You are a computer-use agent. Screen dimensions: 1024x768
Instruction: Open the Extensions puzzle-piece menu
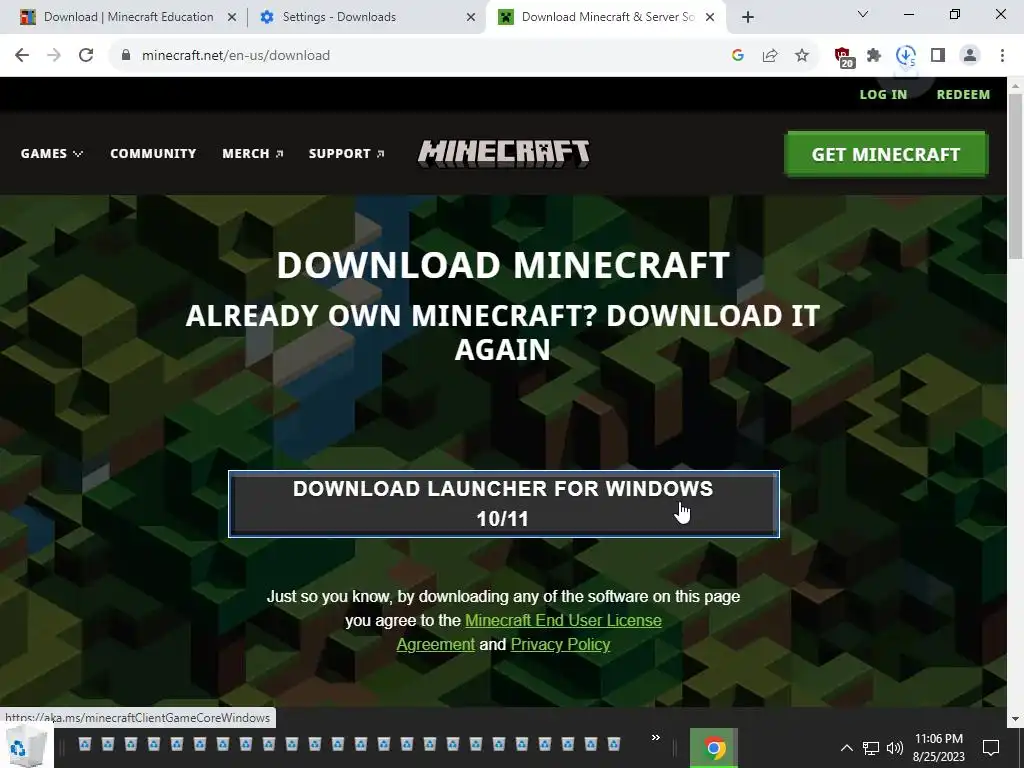click(x=874, y=56)
